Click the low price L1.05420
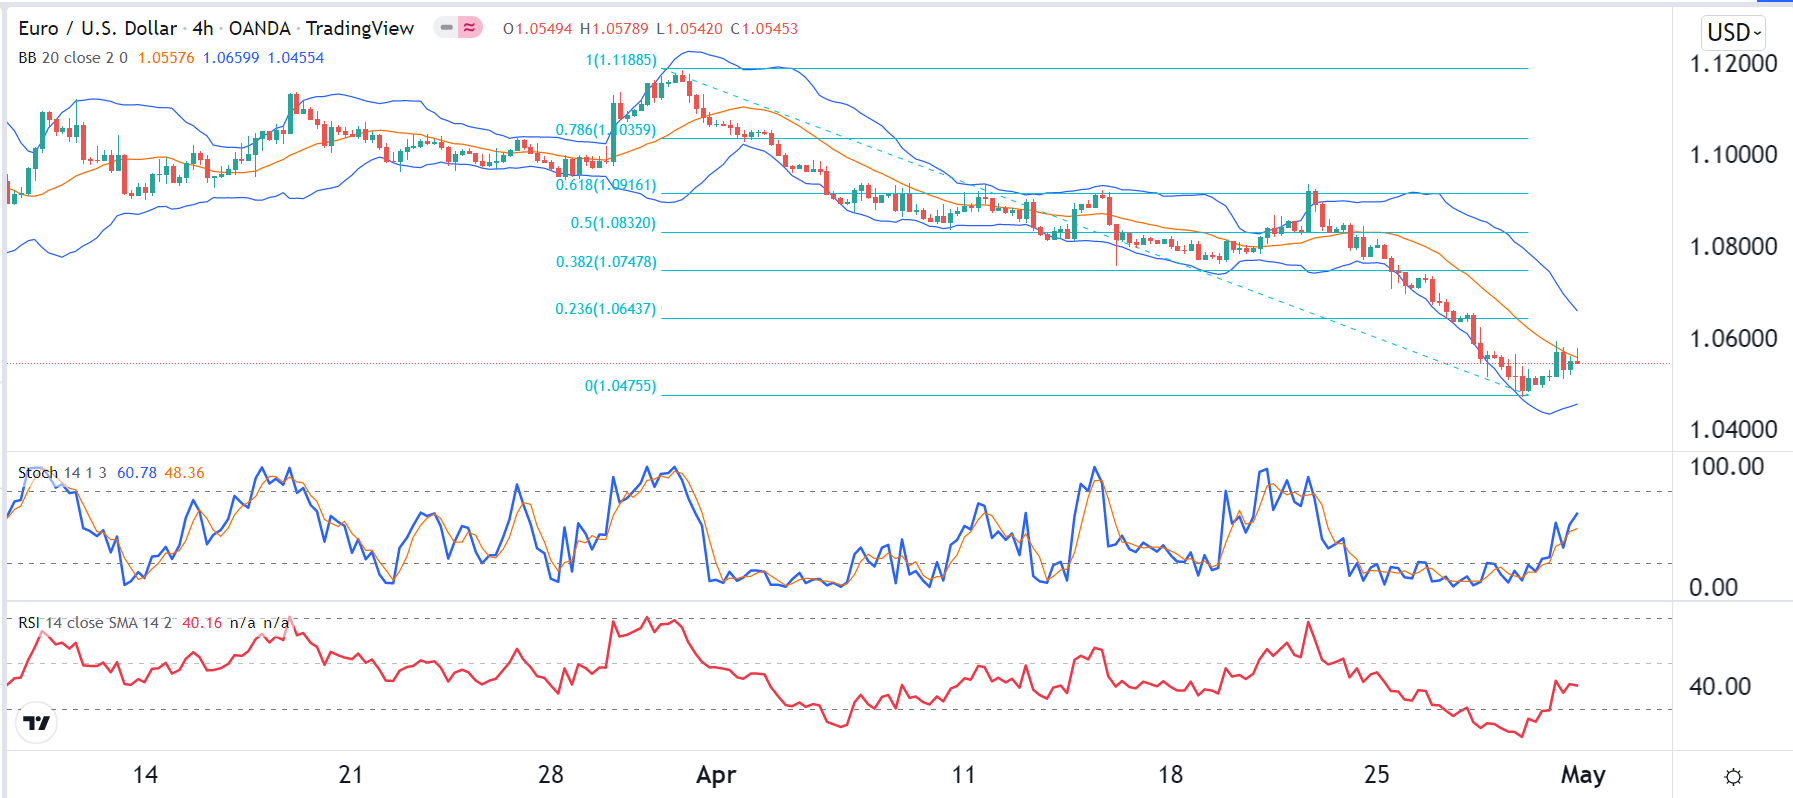1793x798 pixels. 689,28
